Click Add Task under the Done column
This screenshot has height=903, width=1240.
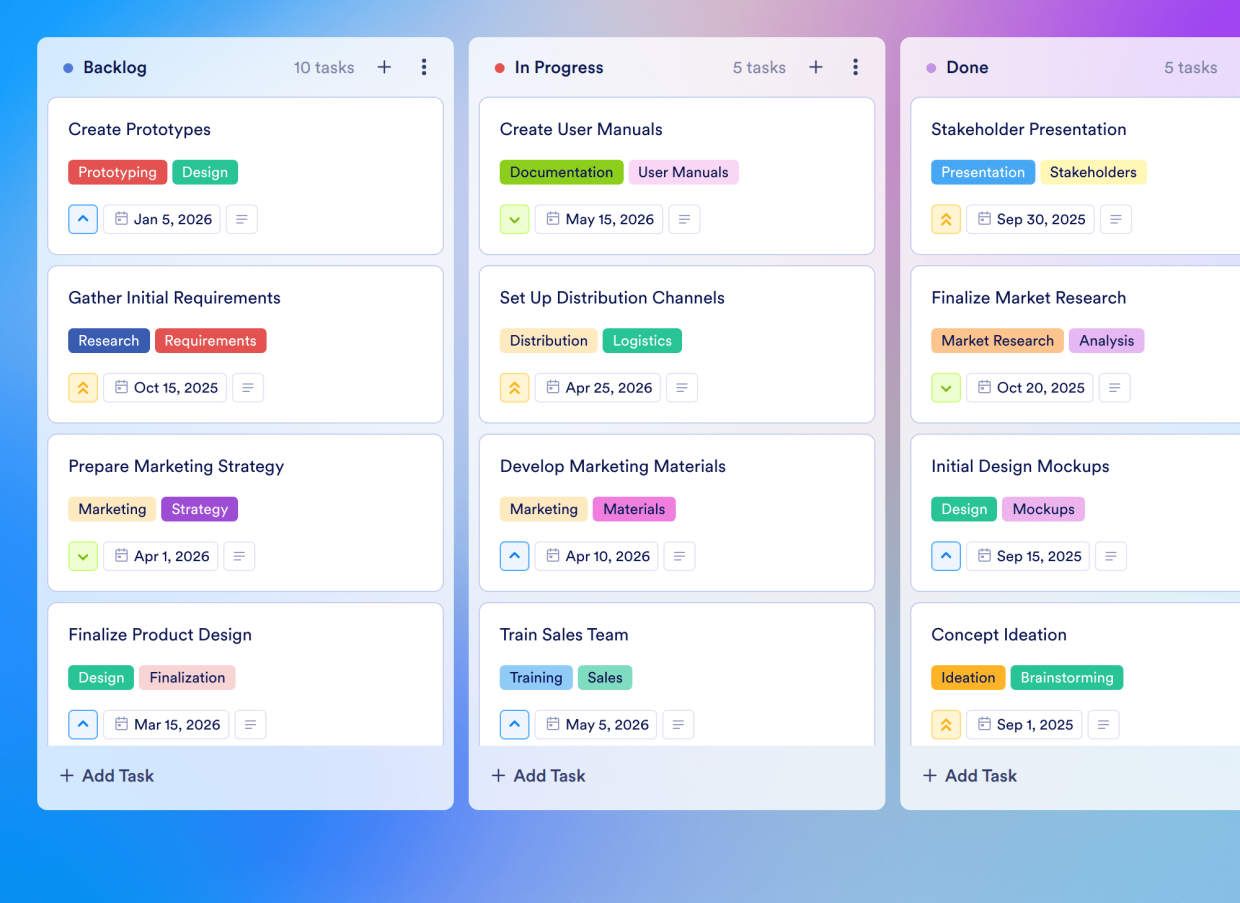(968, 775)
